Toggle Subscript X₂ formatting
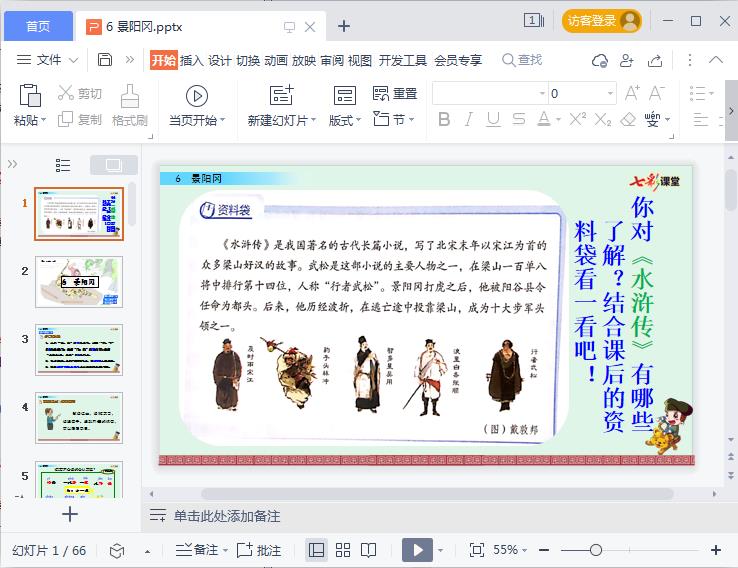Viewport: 738px width, 568px height. pos(602,120)
